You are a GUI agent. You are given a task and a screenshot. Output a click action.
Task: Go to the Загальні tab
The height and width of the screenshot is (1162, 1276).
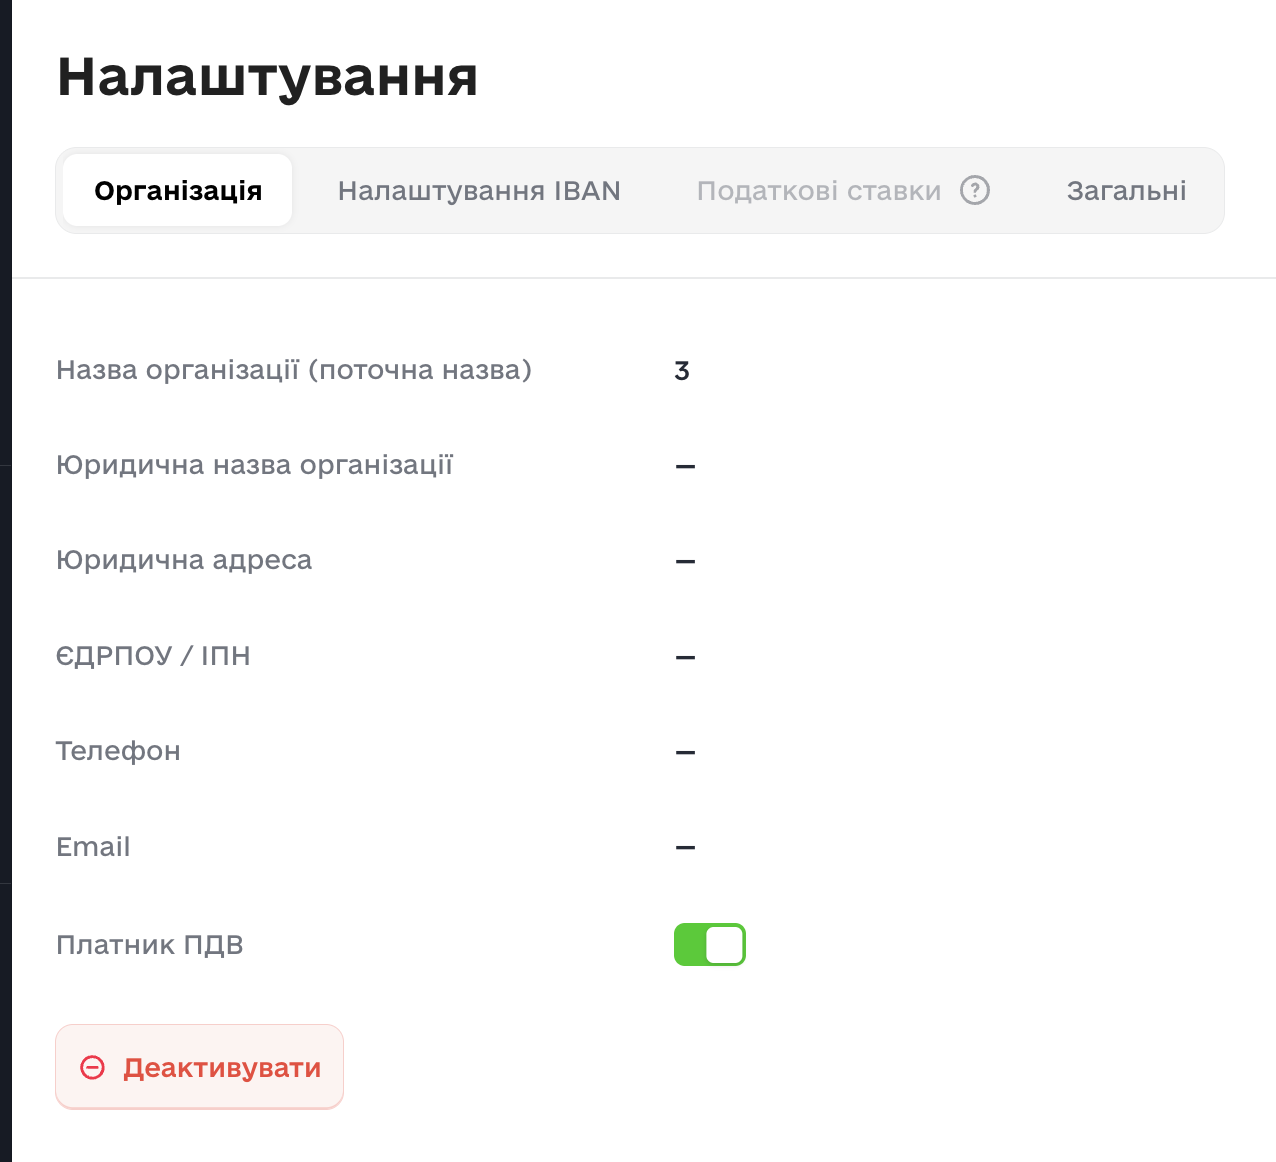(x=1126, y=190)
